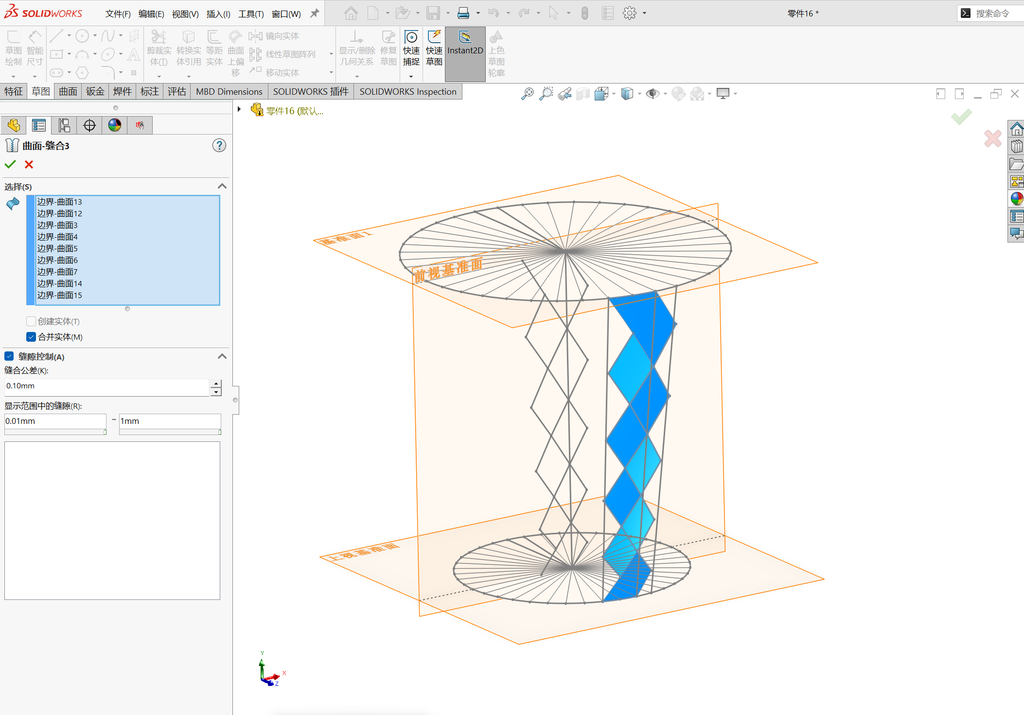Screen dimensions: 1024x715
Task: Open the PropertyManager tab icon
Action: click(x=39, y=125)
